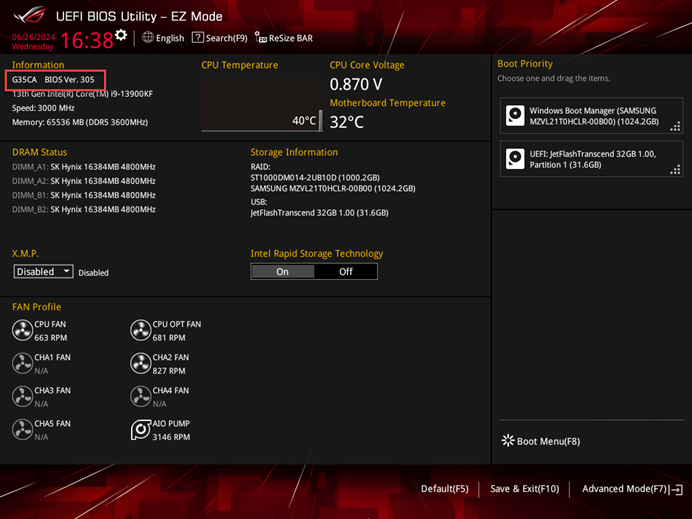
Task: Click the ReSize BAR icon
Action: point(260,38)
